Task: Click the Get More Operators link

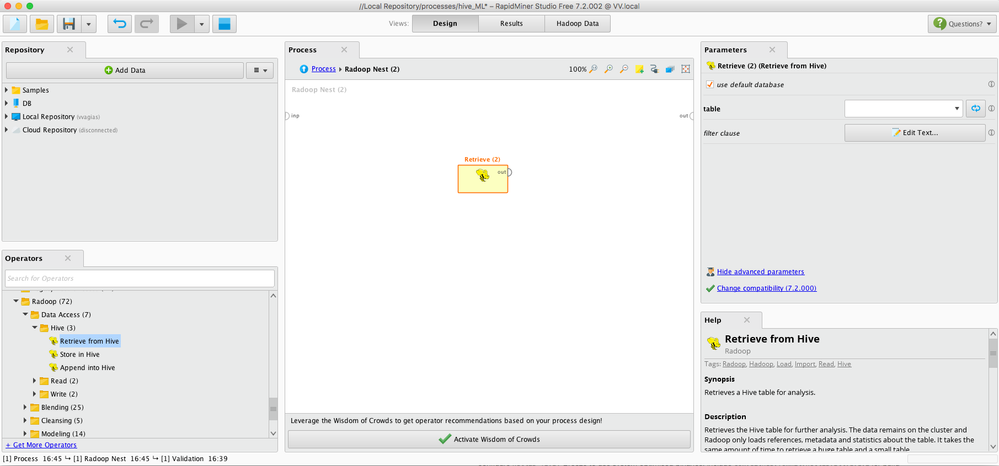Action: tap(41, 445)
